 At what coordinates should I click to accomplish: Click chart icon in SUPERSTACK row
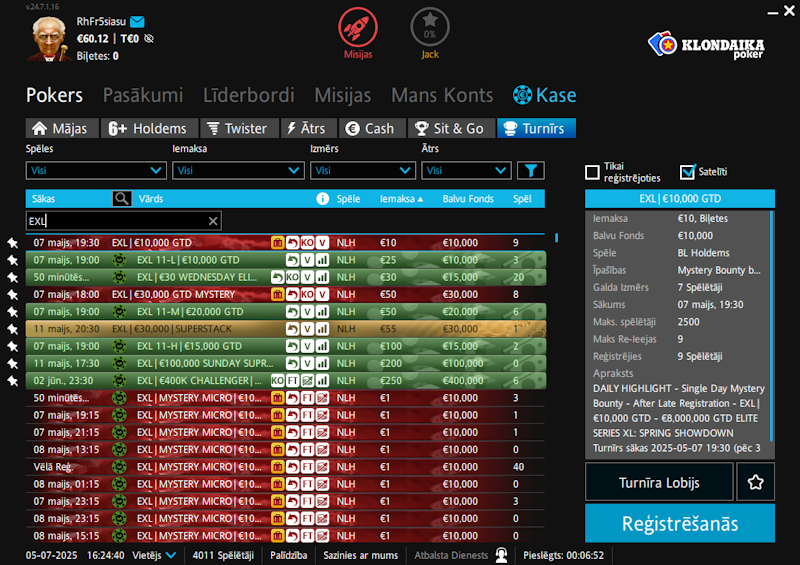(x=322, y=329)
